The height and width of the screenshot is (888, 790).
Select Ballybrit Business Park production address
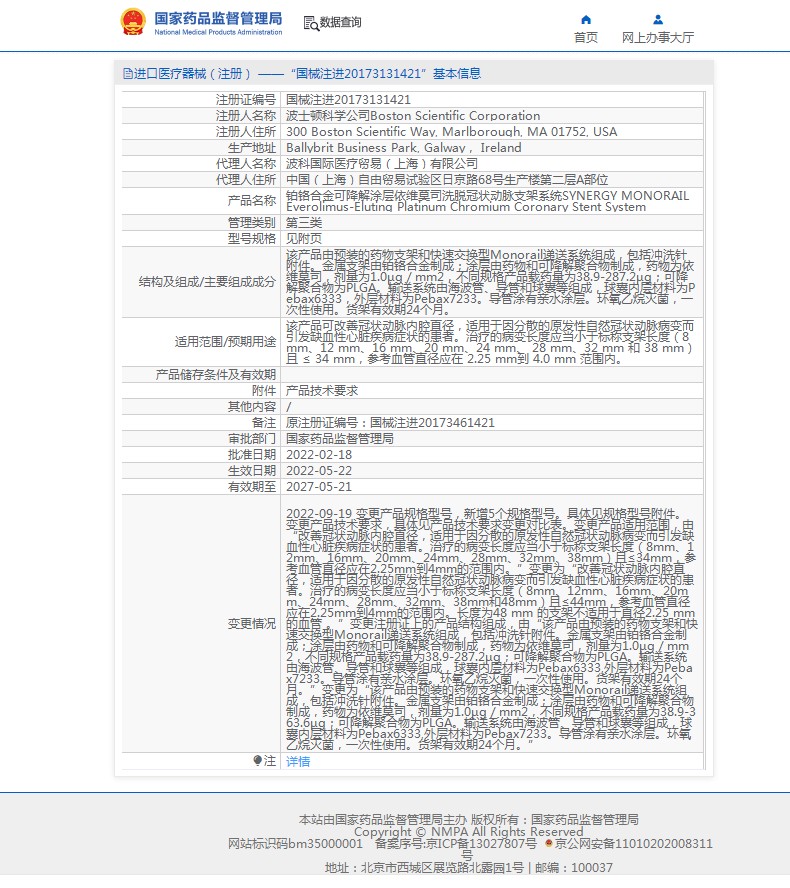(404, 147)
